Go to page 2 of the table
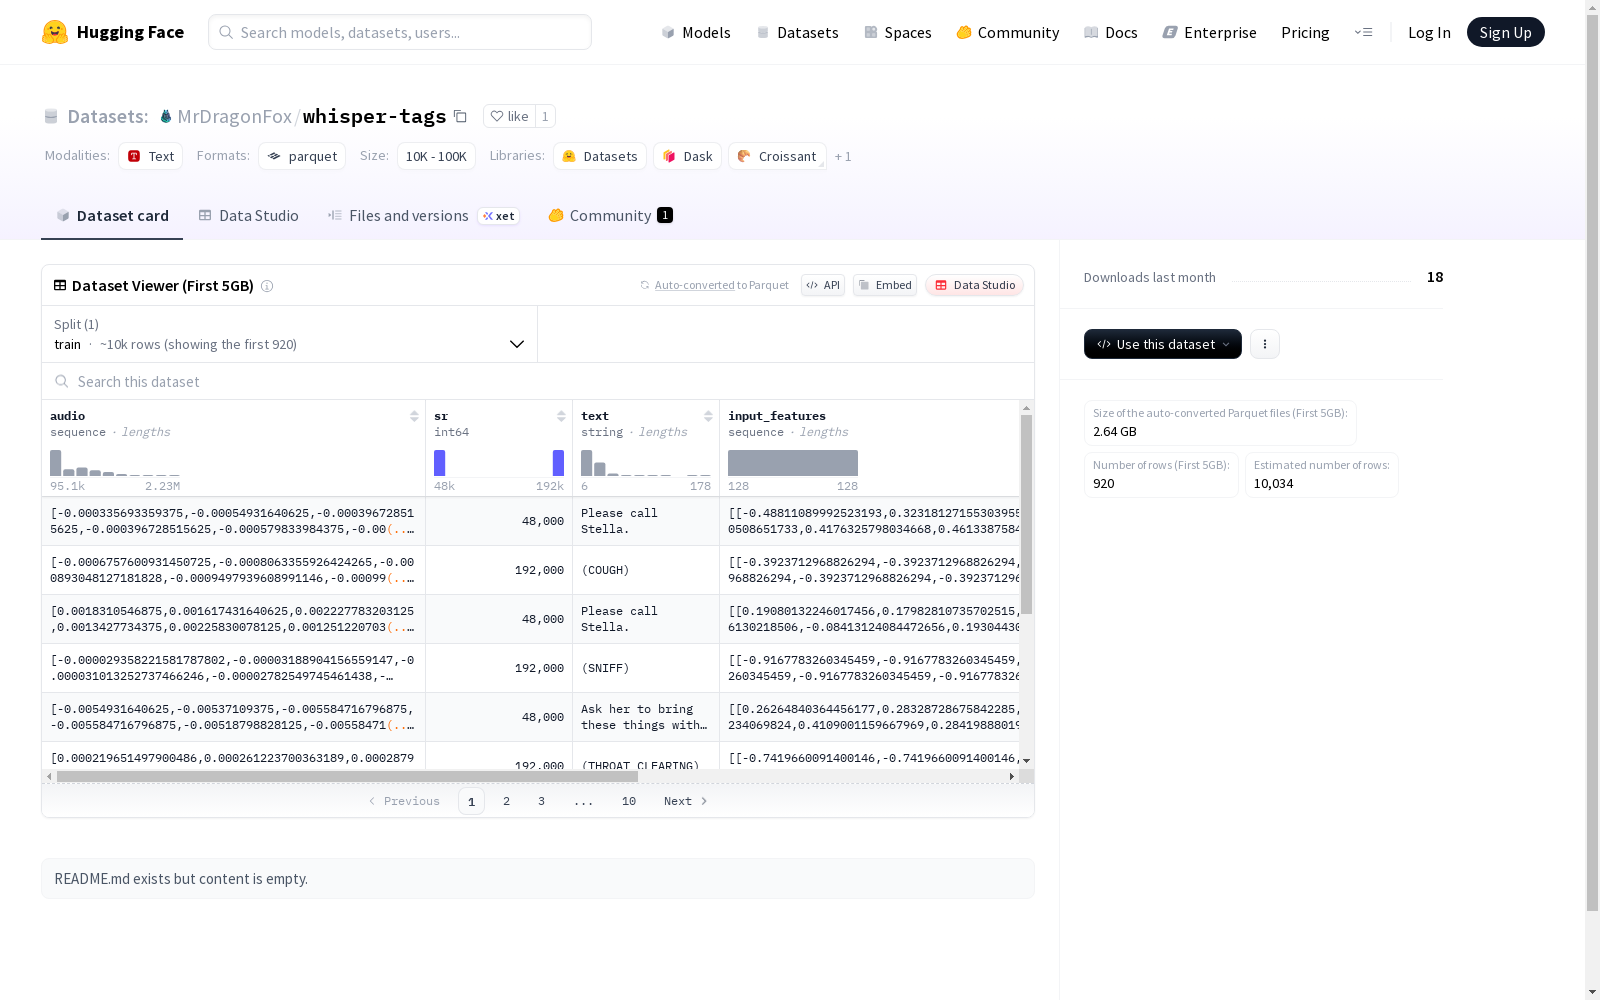The width and height of the screenshot is (1600, 1000). (507, 801)
